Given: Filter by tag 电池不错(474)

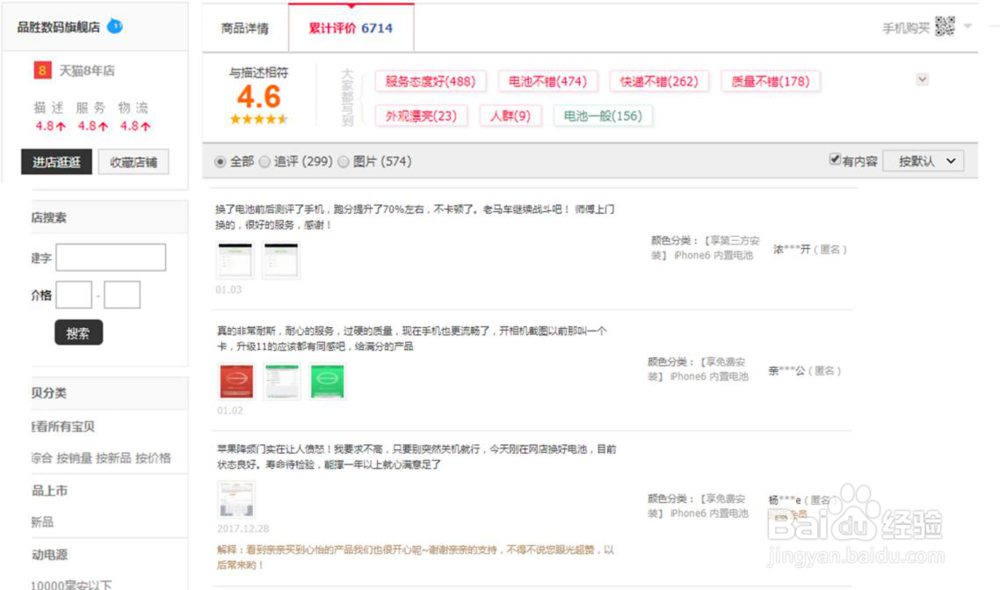Looking at the screenshot, I should [x=547, y=82].
